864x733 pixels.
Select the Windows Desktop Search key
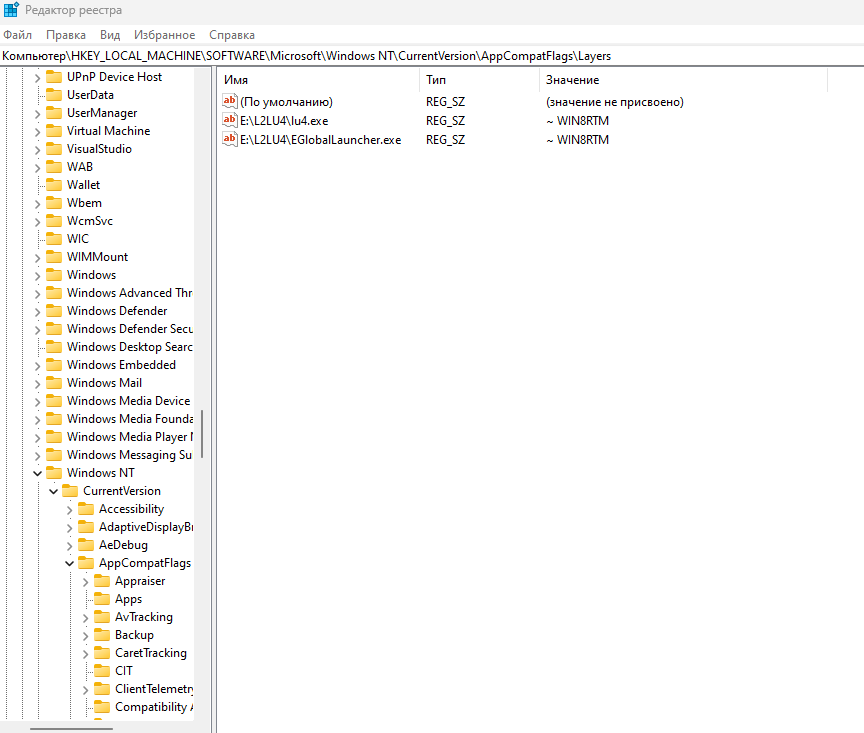pos(129,347)
